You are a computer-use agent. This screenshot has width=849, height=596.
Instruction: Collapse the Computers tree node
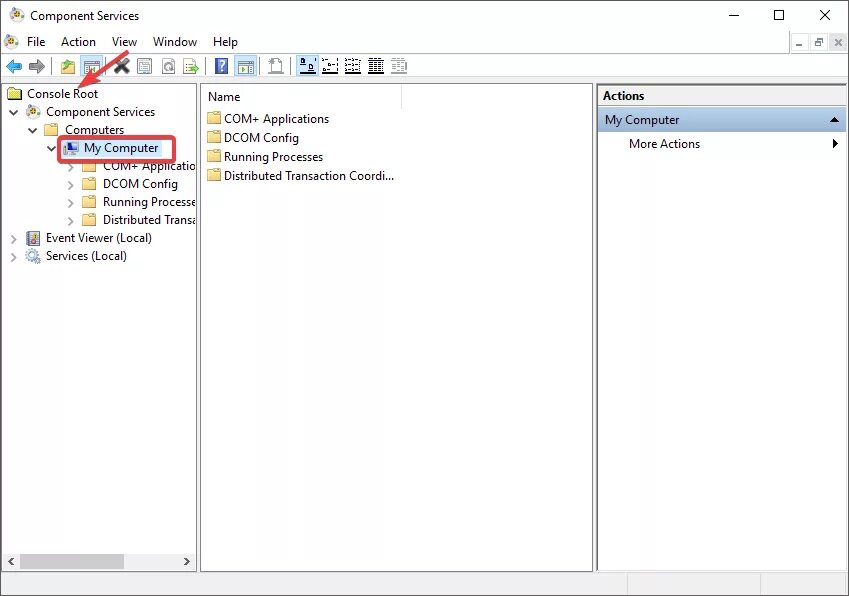tap(33, 130)
